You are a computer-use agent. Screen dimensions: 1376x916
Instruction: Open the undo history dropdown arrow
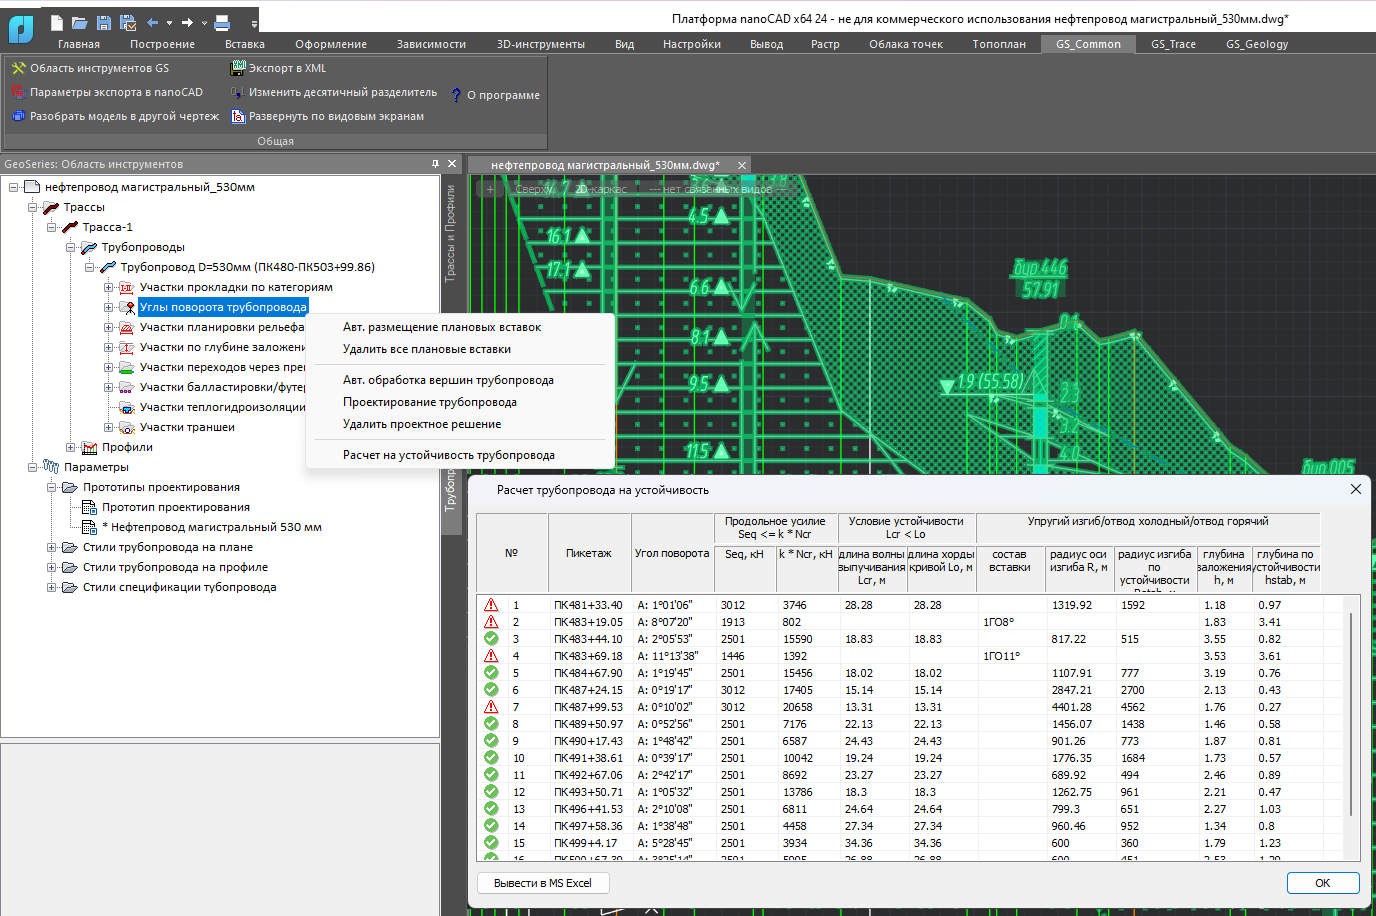(x=169, y=22)
